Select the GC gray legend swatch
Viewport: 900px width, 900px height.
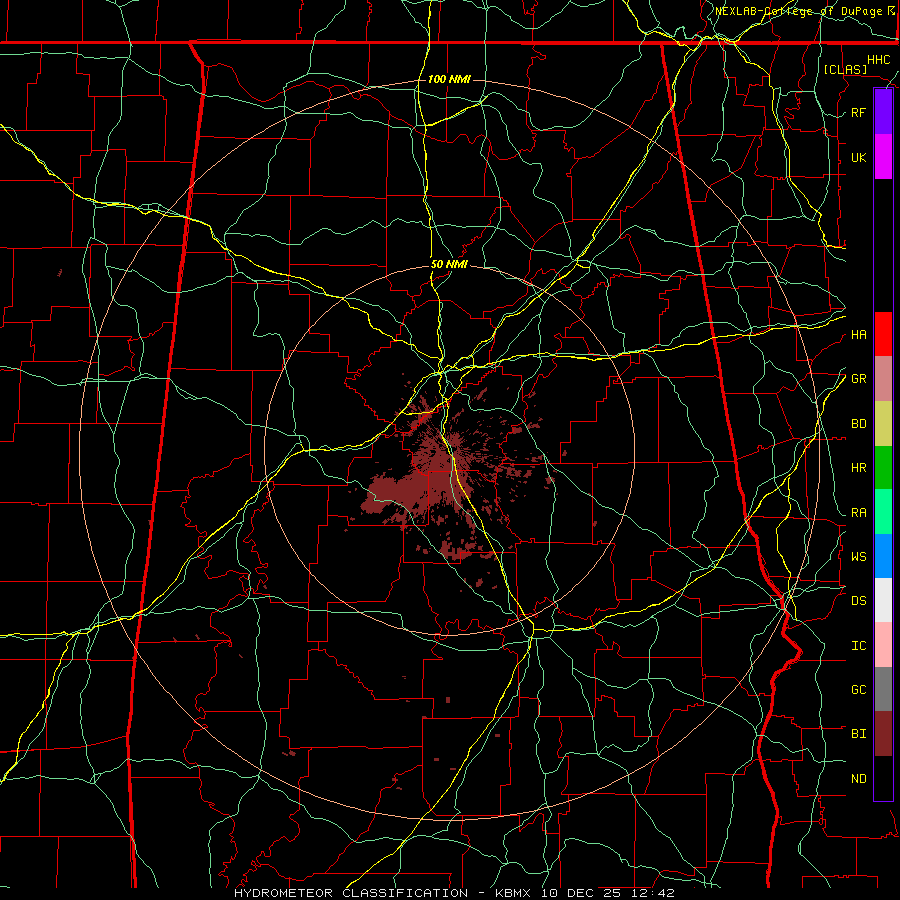click(883, 689)
